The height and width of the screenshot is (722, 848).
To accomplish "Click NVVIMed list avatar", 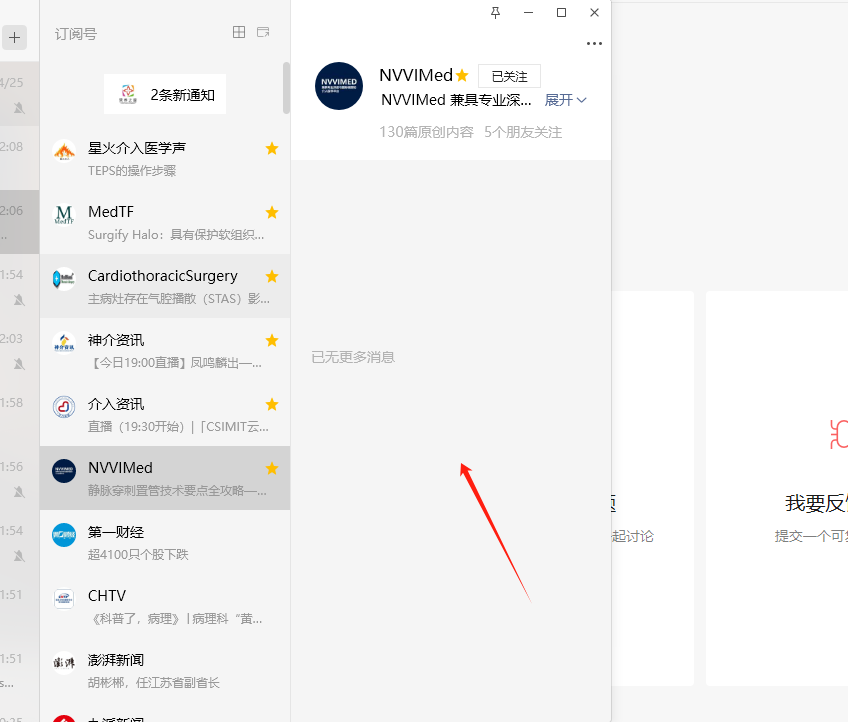I will coord(64,470).
